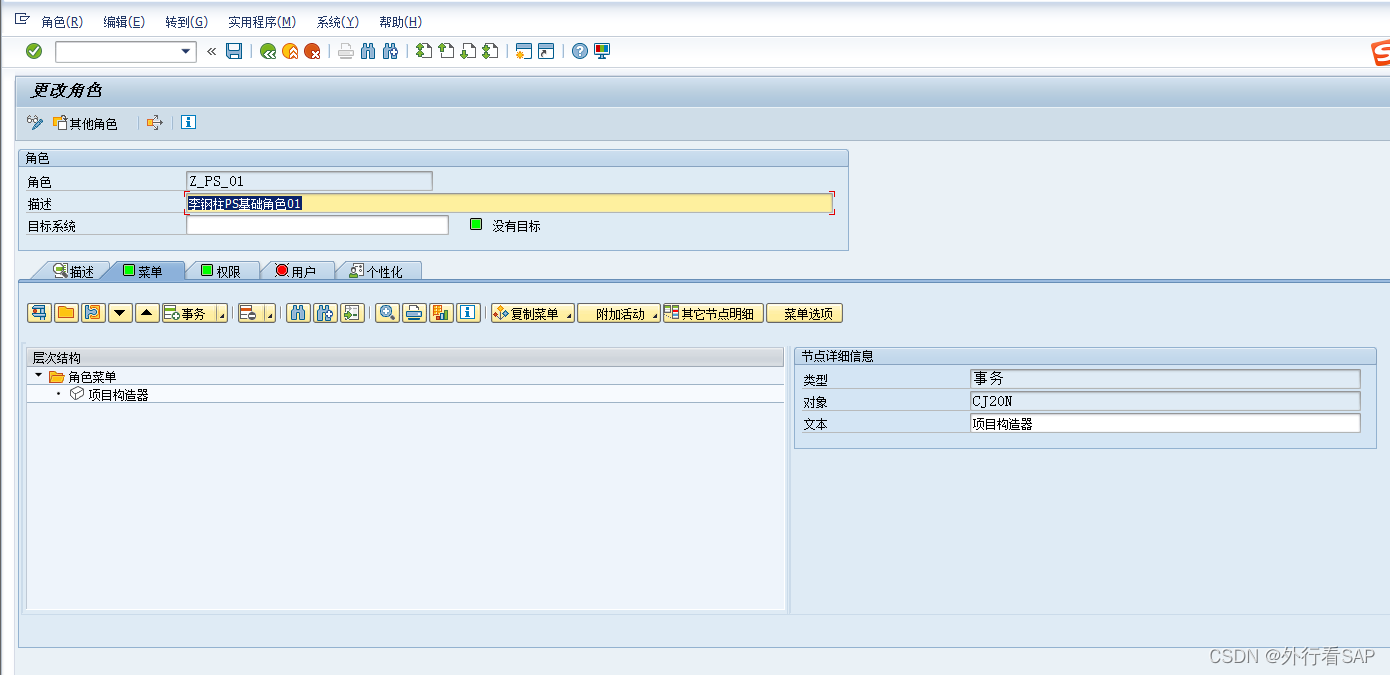Open the 转到(G) menu
This screenshot has width=1390, height=675.
pyautogui.click(x=187, y=22)
